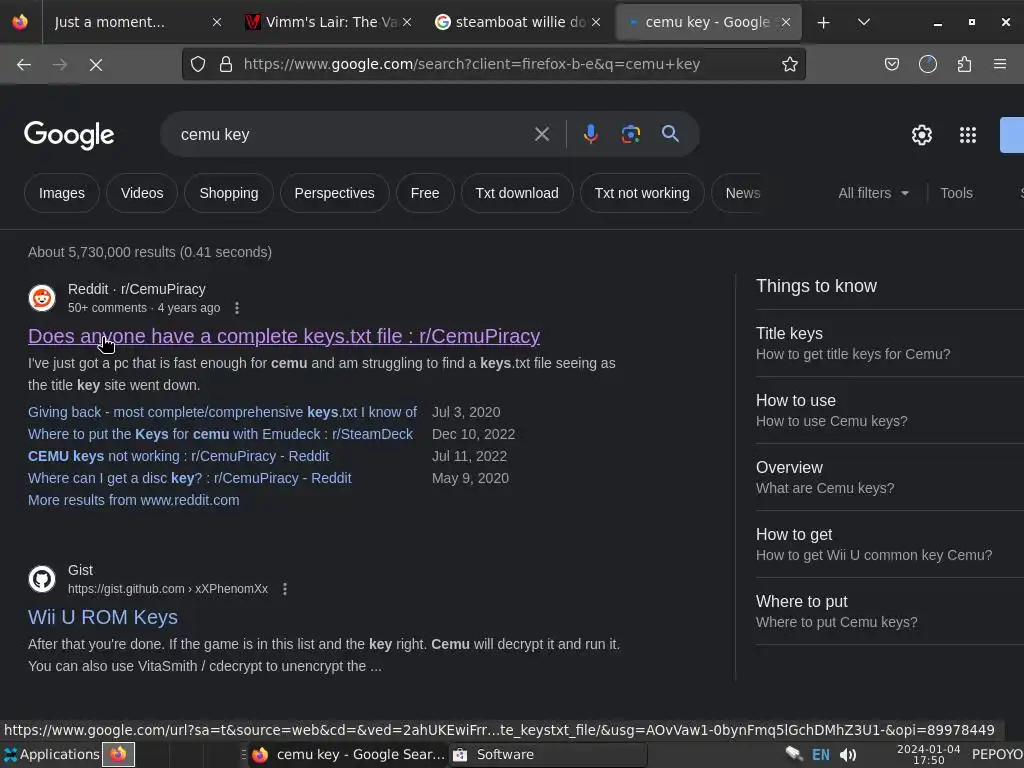This screenshot has width=1024, height=768.
Task: Open more options for the Reddit result
Action: point(237,308)
